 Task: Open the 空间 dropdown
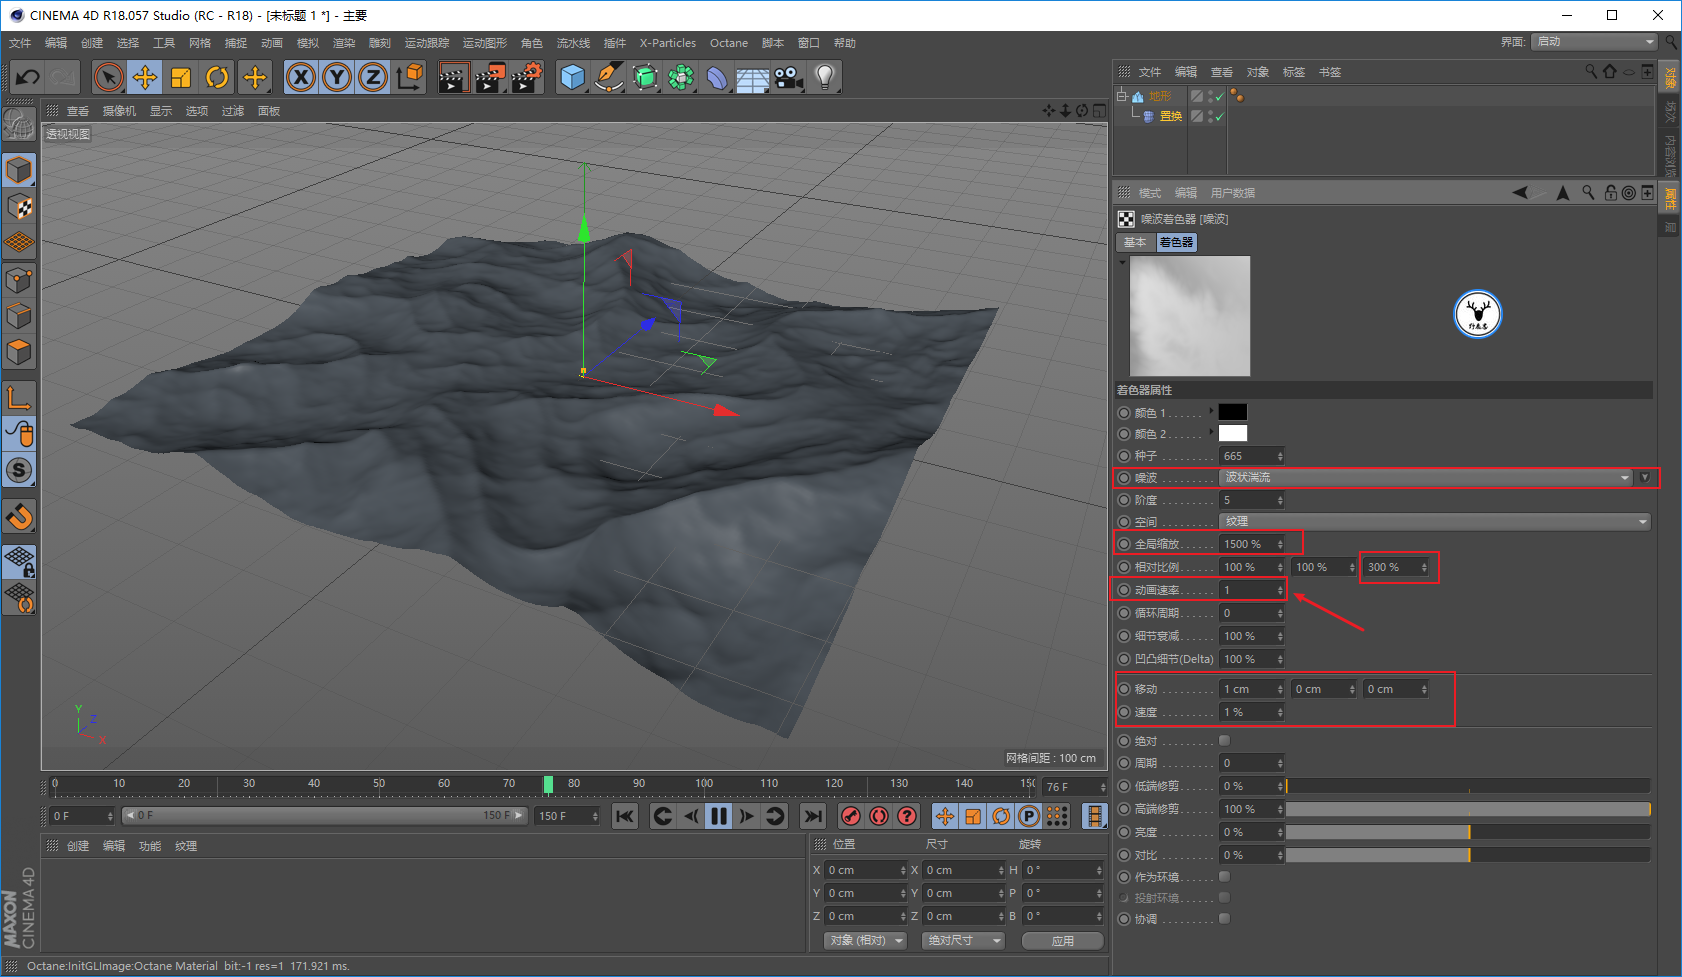coord(1434,521)
